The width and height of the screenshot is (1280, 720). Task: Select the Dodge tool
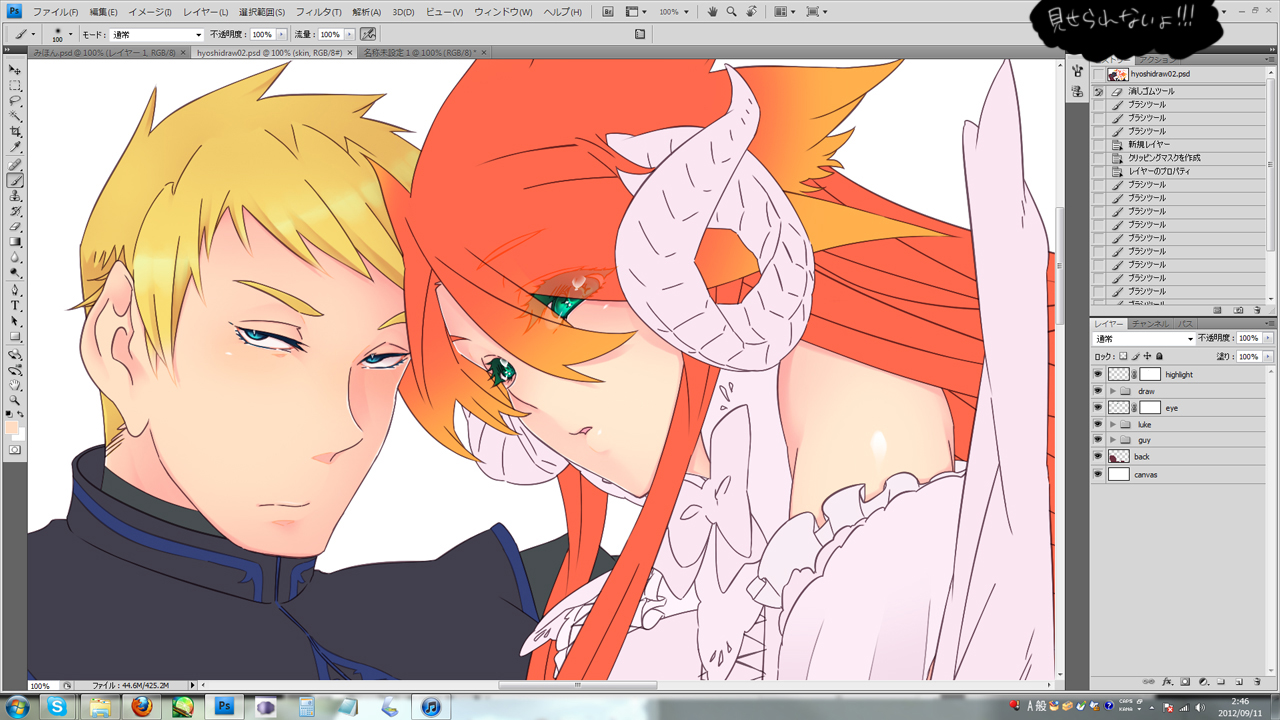coord(15,272)
